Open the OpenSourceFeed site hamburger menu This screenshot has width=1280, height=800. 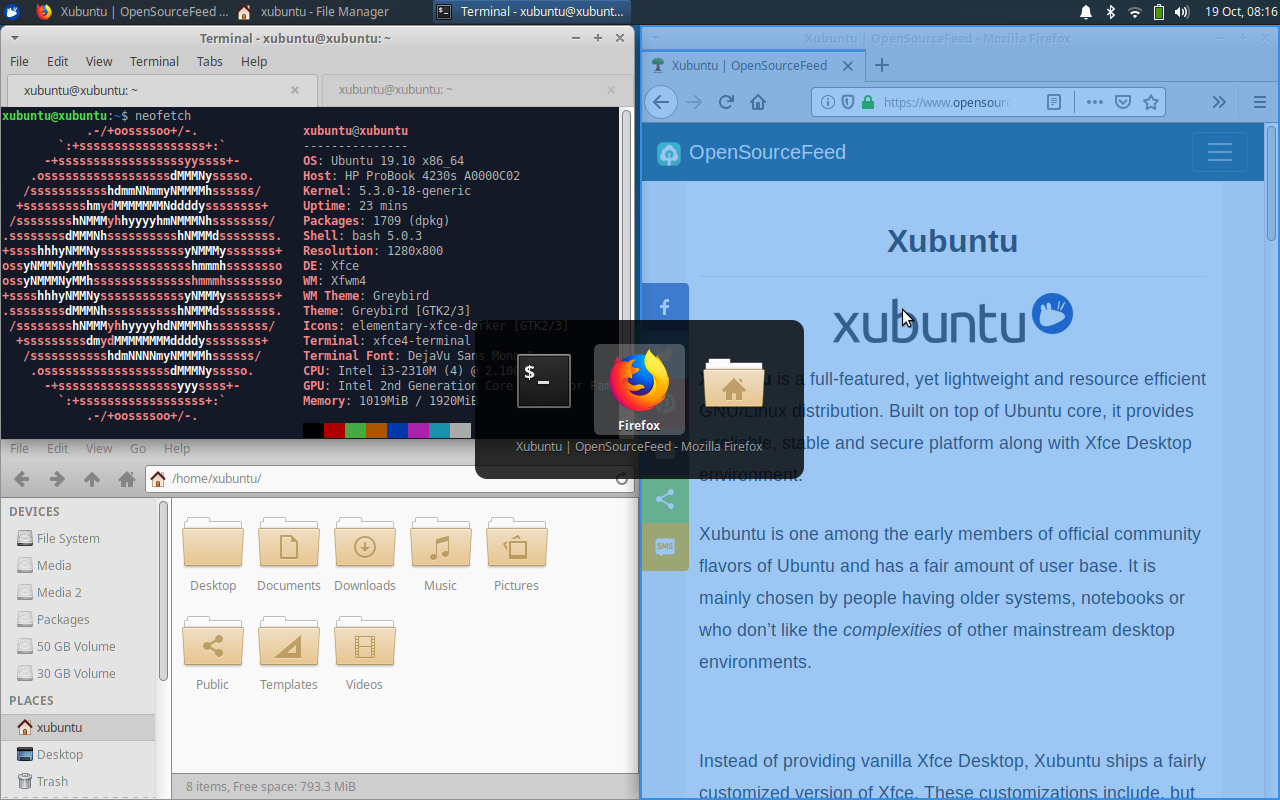tap(1219, 152)
